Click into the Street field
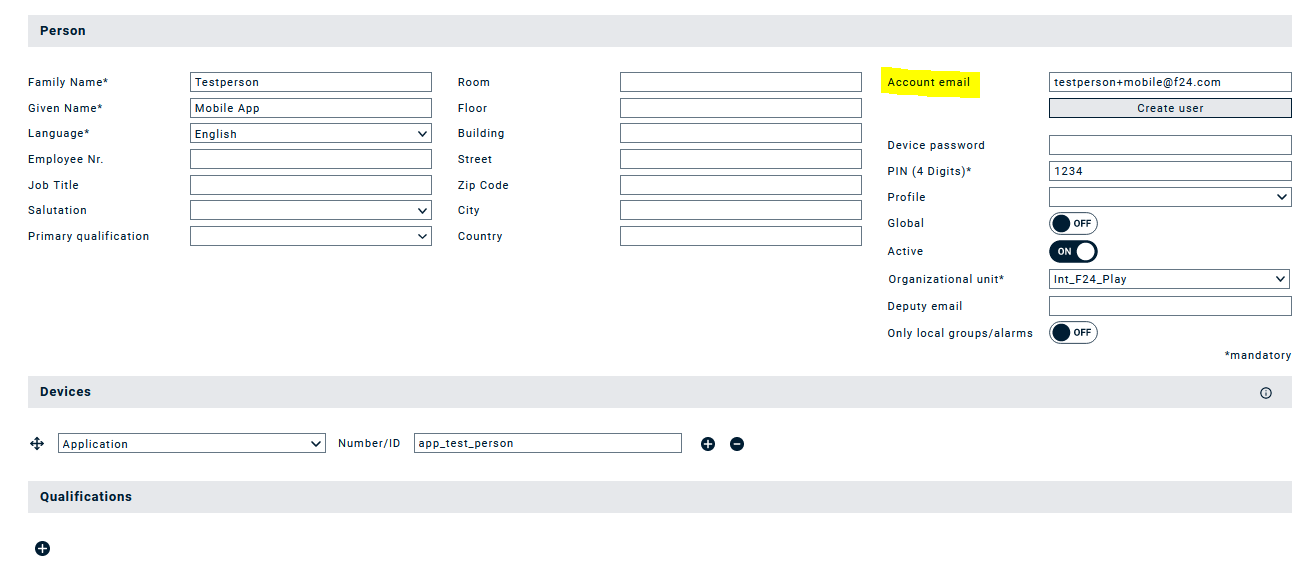 point(741,159)
